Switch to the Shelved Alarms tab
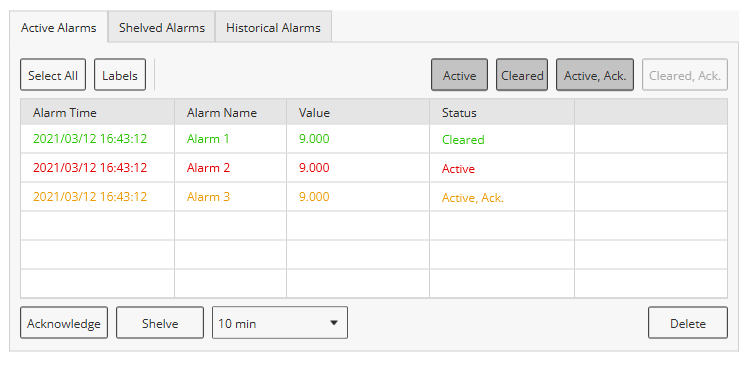Screen dimensions: 744x390 point(162,28)
